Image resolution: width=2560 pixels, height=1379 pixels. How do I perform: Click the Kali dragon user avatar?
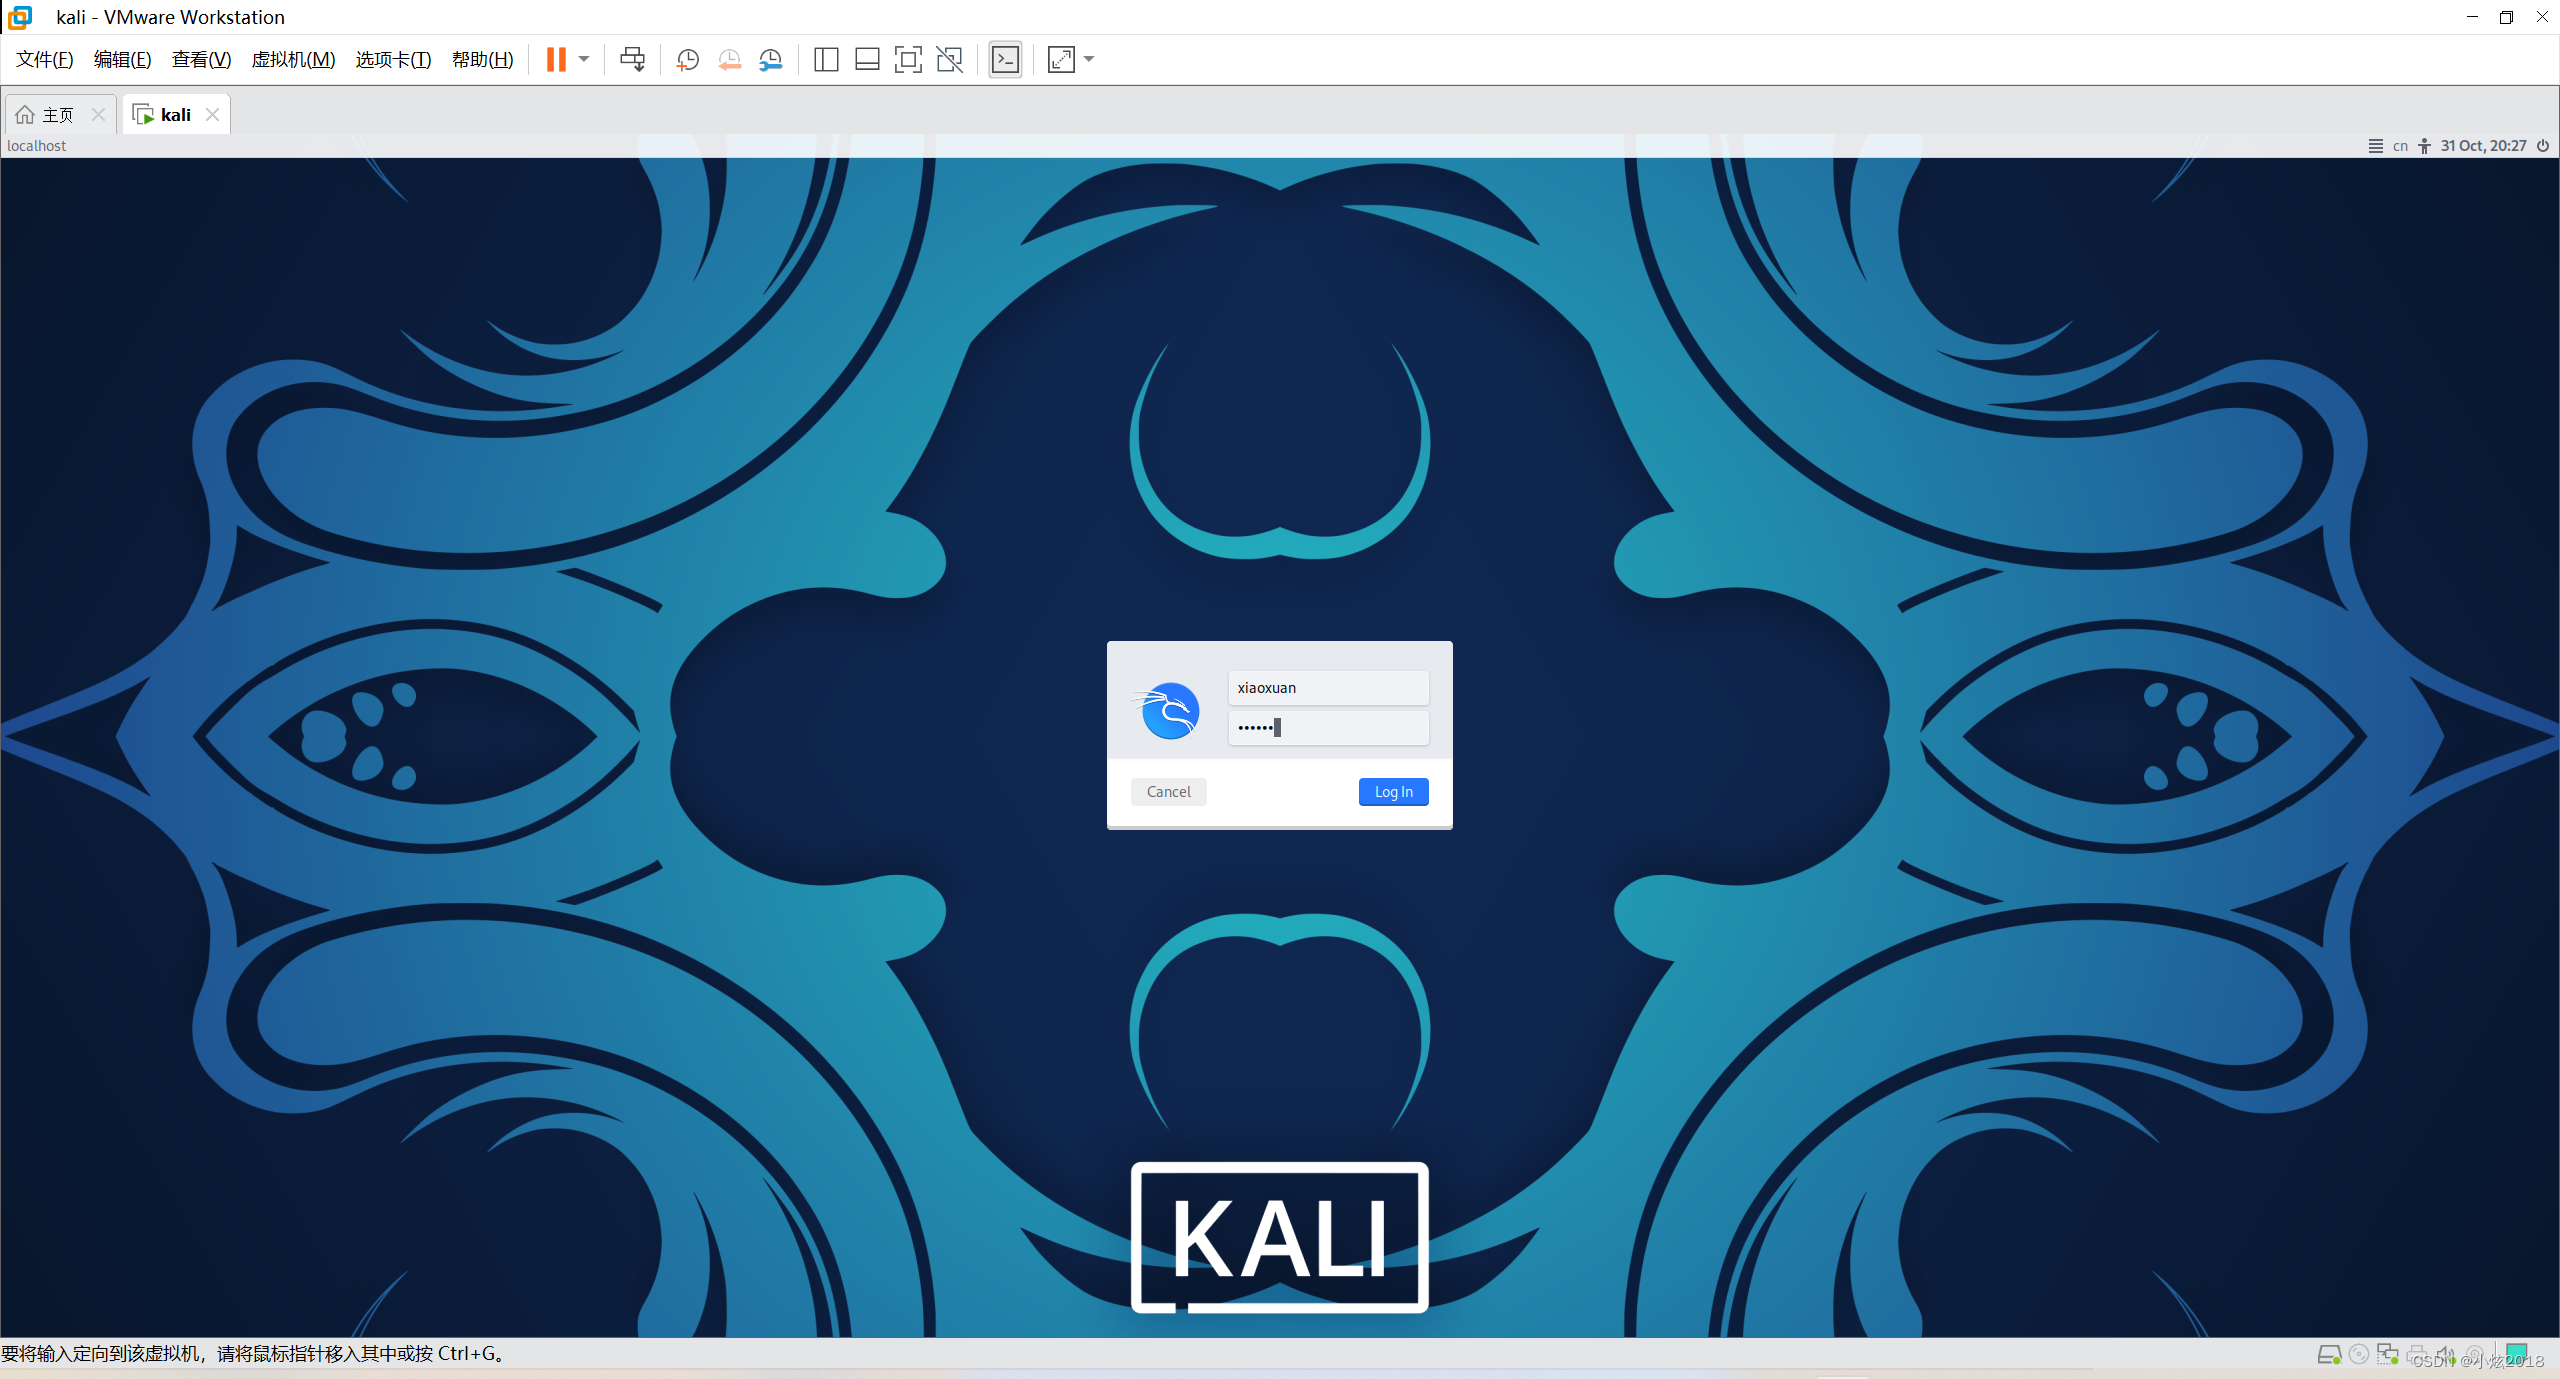1168,710
